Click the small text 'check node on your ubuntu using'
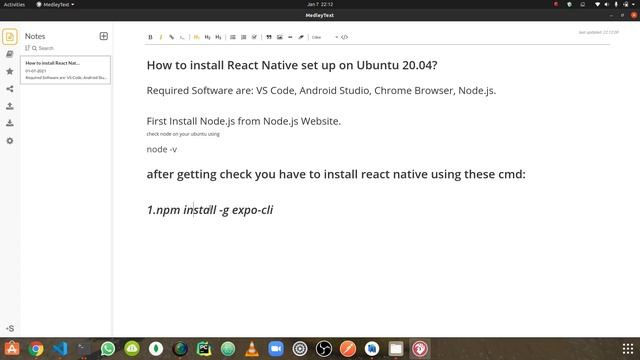 [183, 134]
